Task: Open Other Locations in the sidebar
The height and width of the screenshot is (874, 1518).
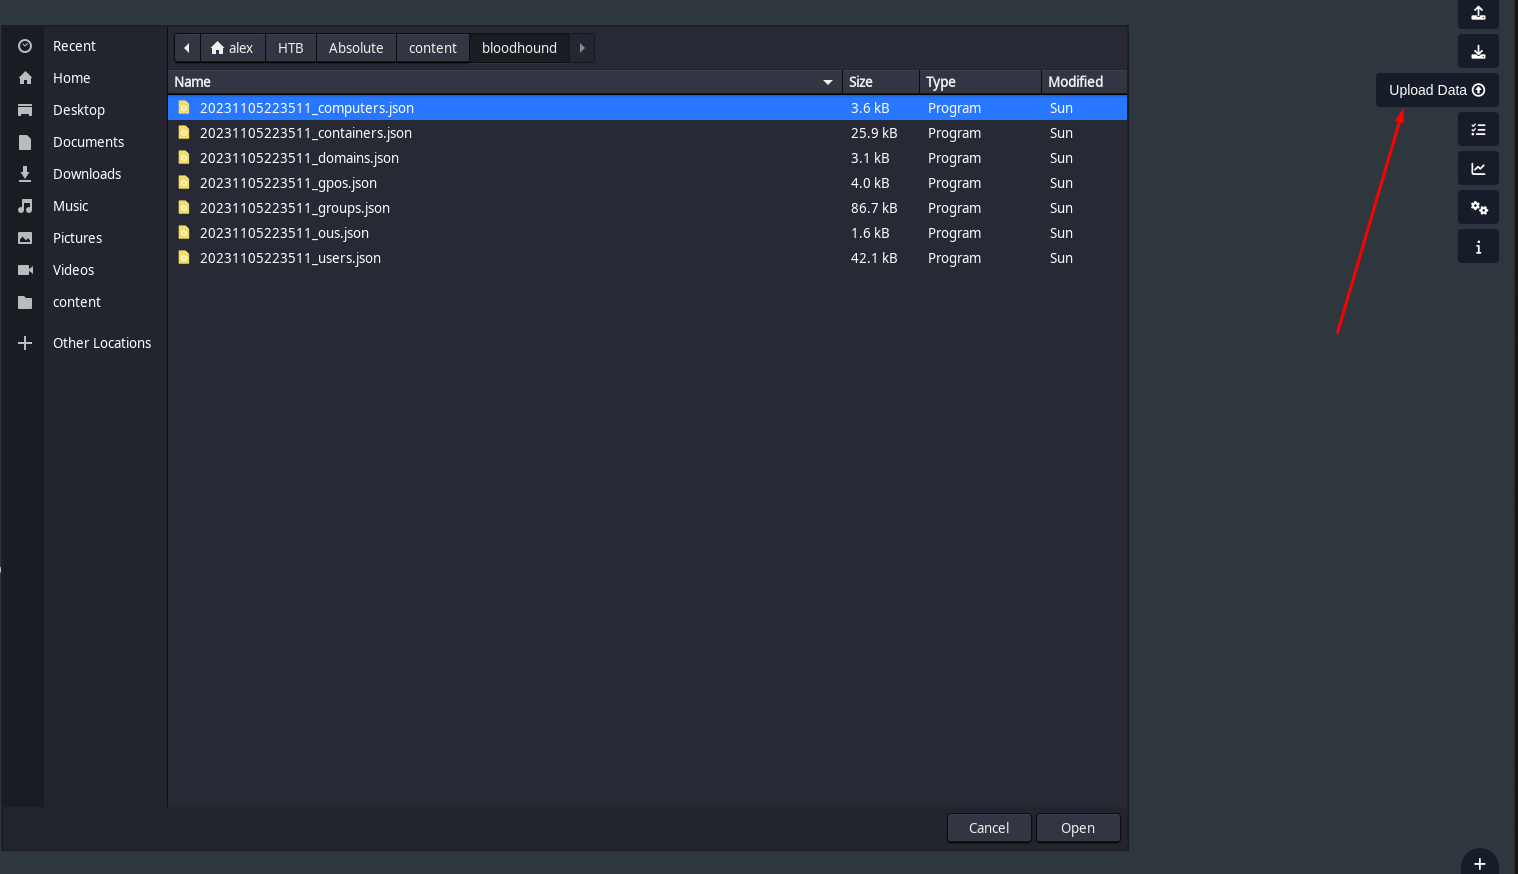Action: (x=101, y=343)
